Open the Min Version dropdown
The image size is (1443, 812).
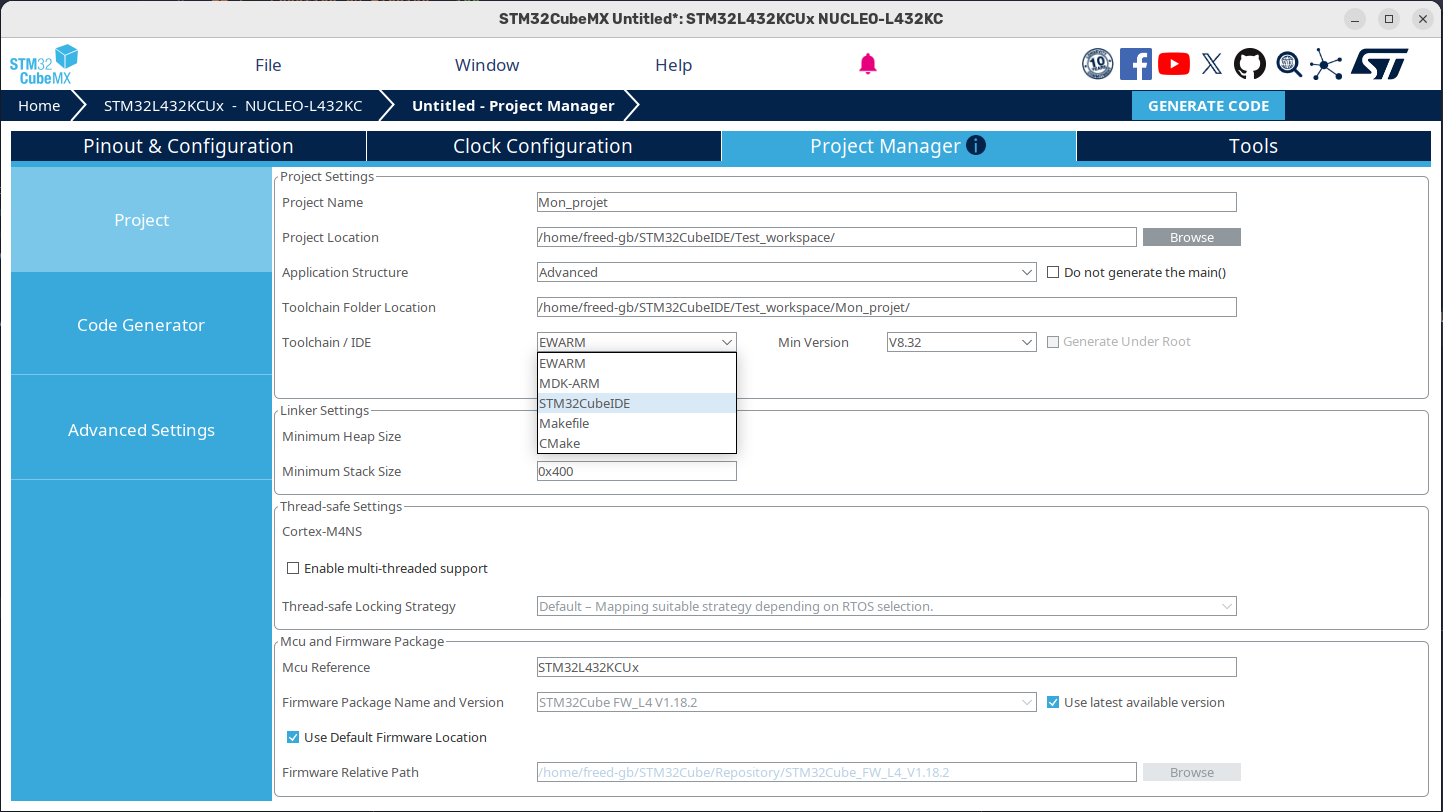click(x=962, y=342)
